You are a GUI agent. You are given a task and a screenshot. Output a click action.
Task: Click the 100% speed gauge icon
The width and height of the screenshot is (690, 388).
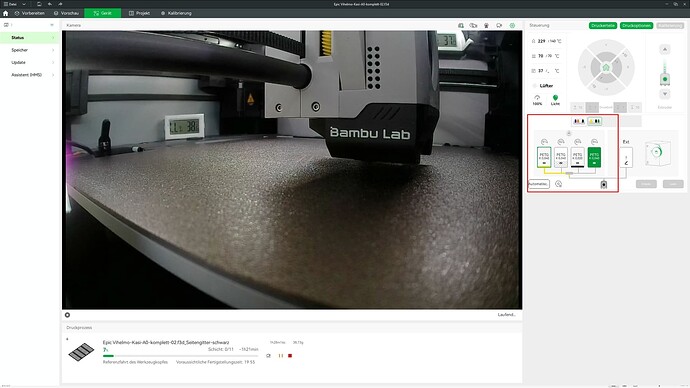click(537, 100)
